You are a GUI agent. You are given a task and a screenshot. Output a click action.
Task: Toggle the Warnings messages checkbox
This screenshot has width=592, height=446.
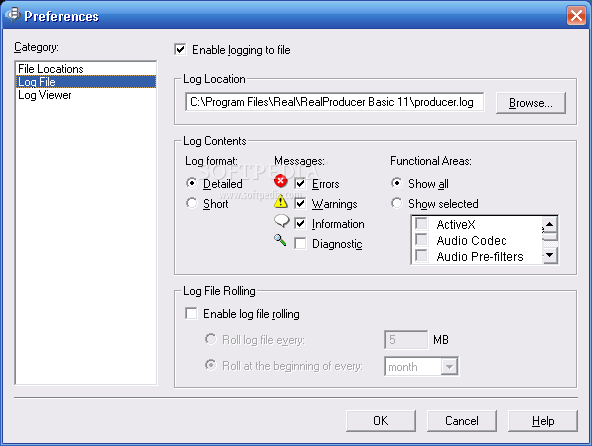coord(300,204)
